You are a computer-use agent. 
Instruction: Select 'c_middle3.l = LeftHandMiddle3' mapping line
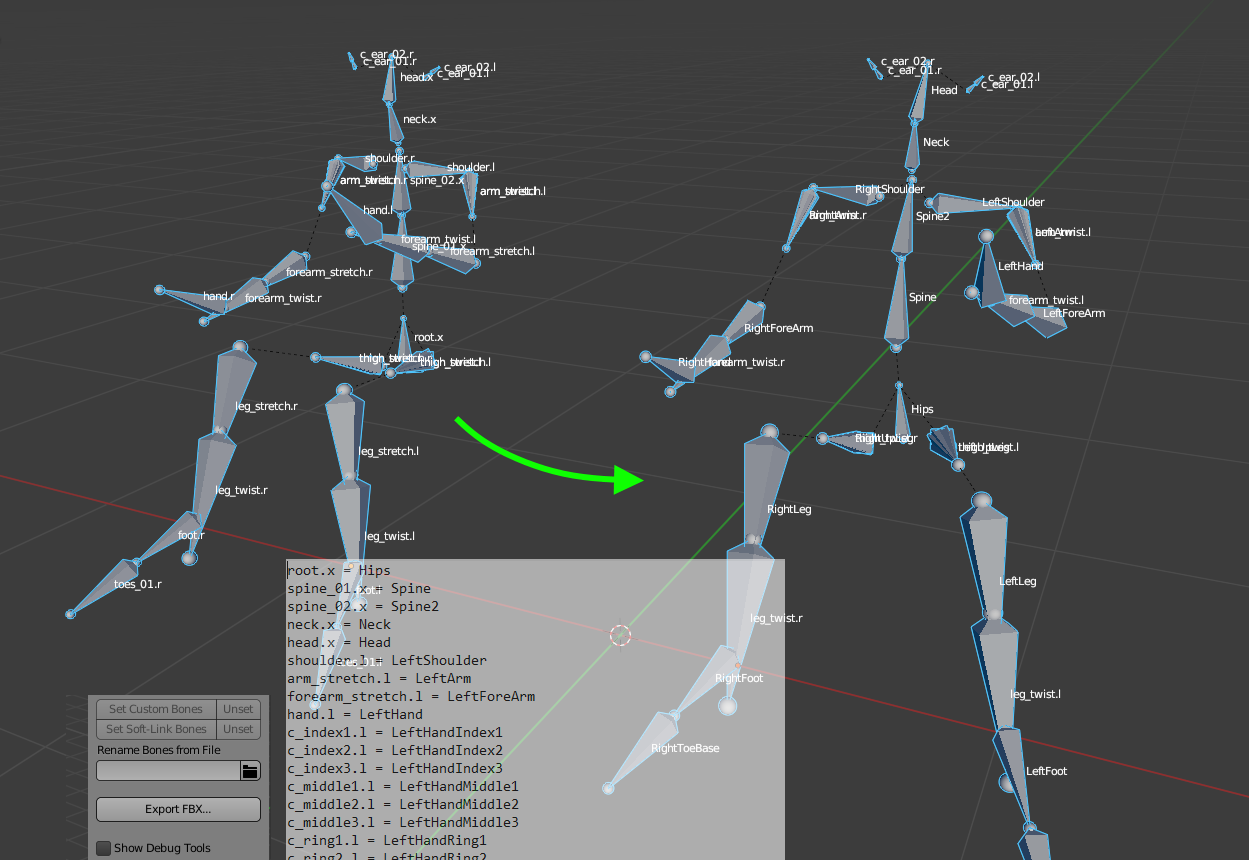click(x=403, y=822)
